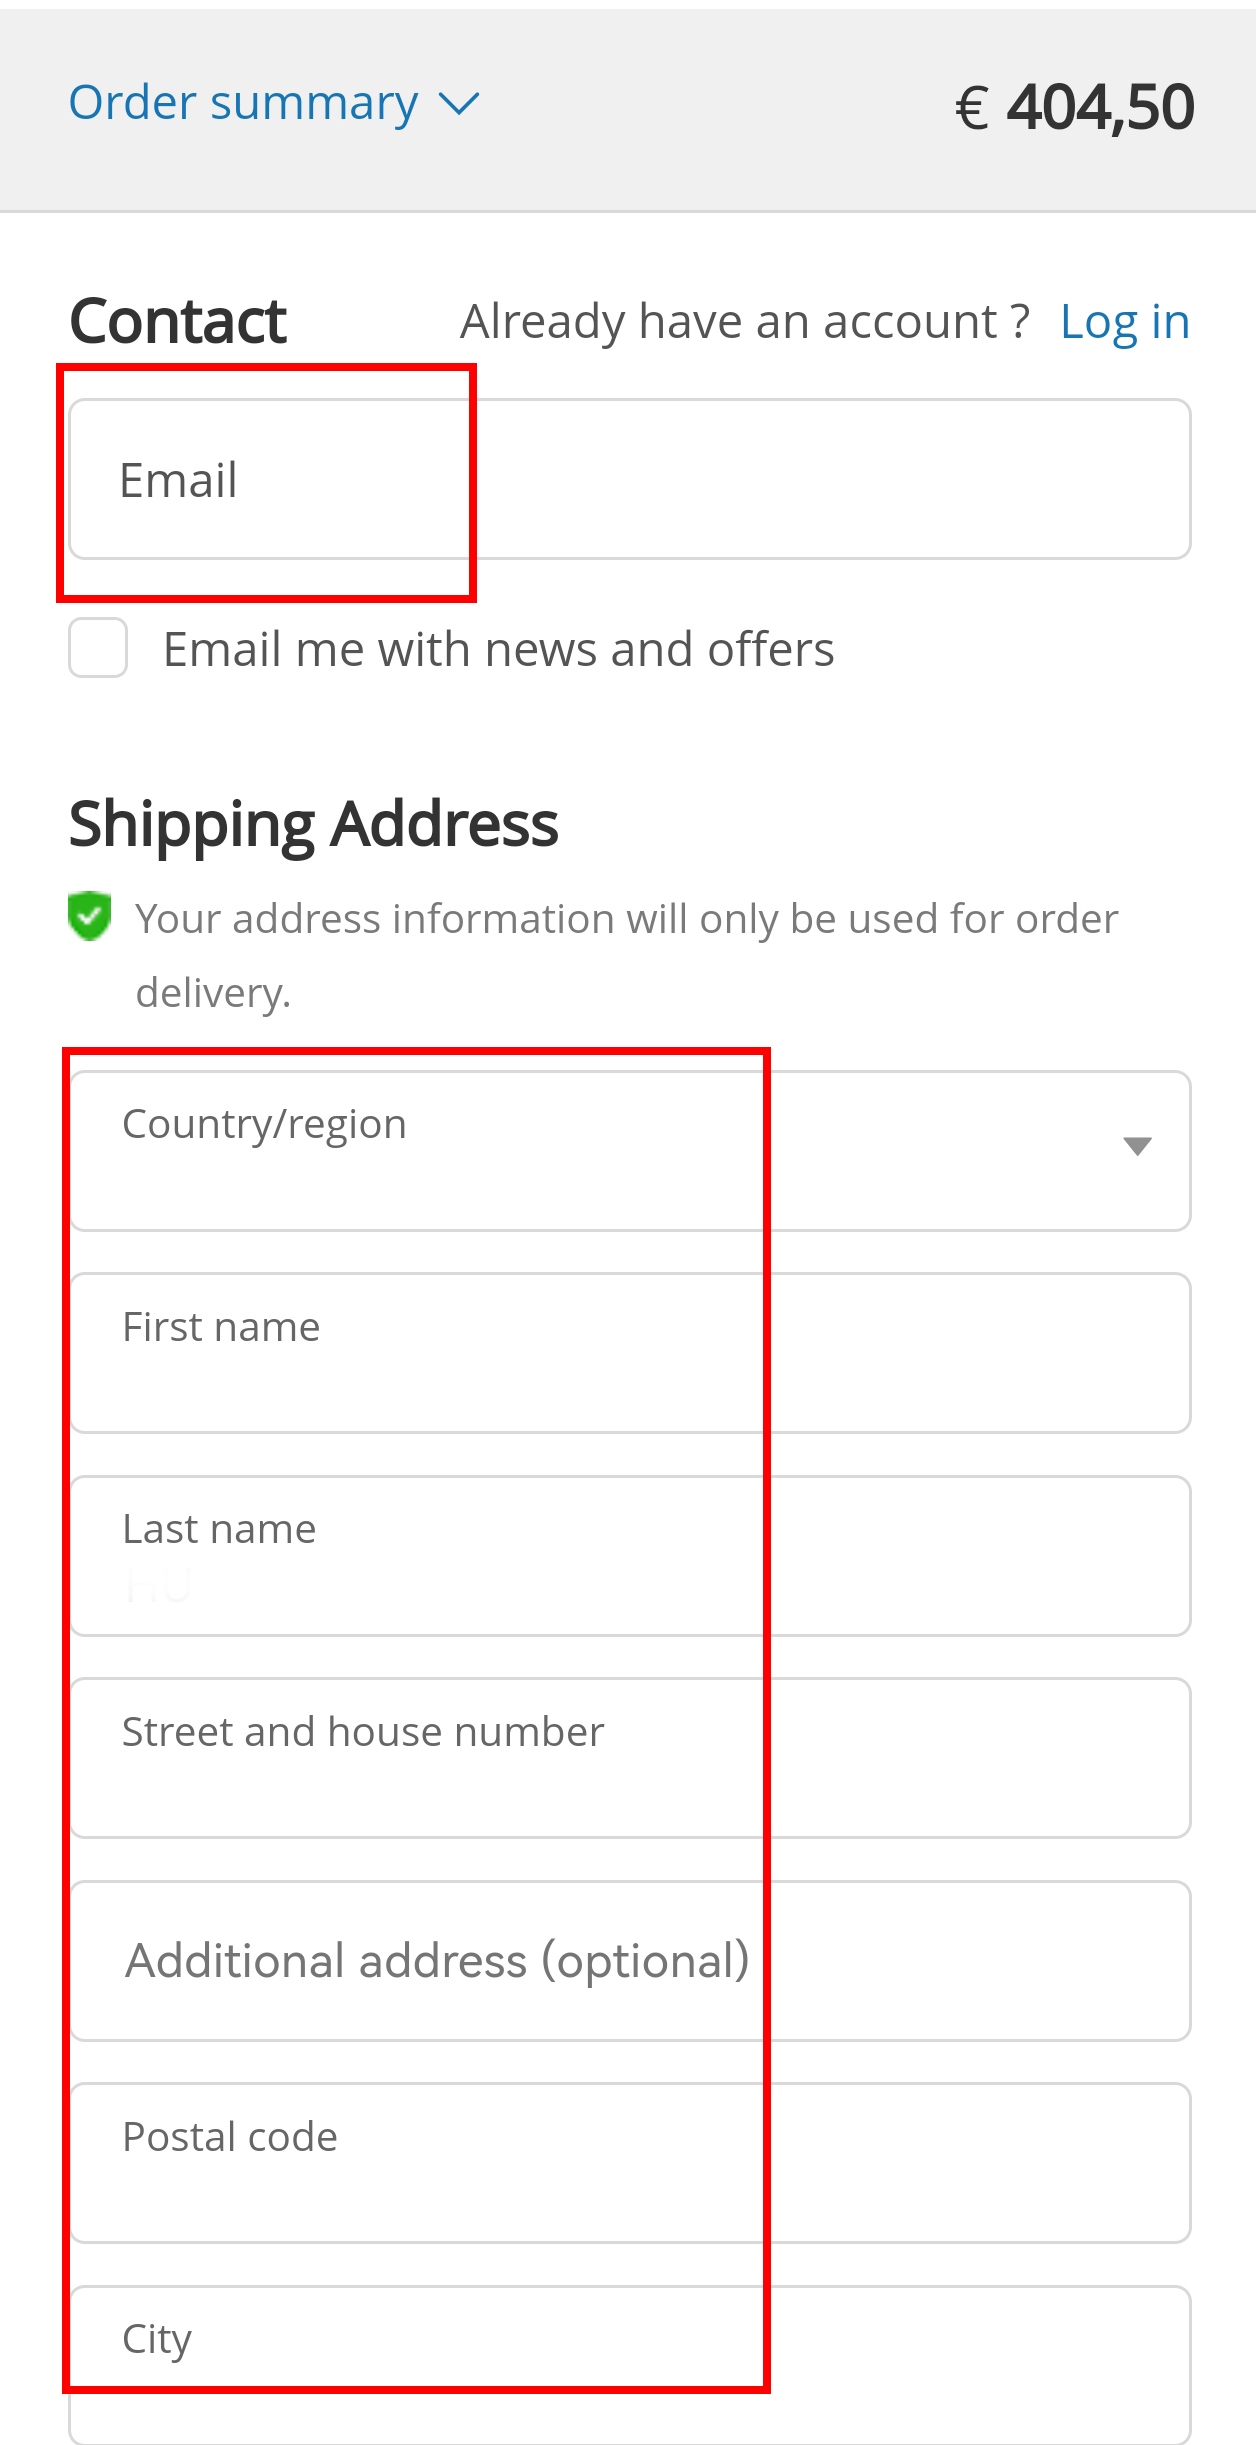This screenshot has height=2445, width=1256.
Task: Click the € 404,50 order total
Action: [x=1075, y=107]
